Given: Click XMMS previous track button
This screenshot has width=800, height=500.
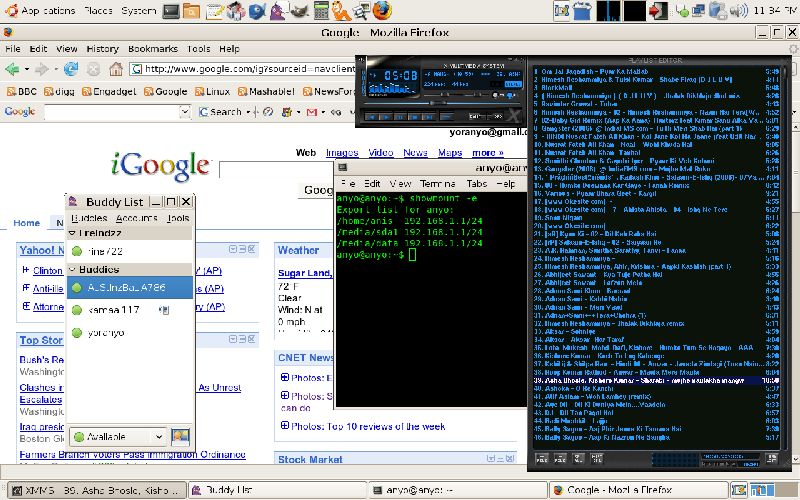Looking at the screenshot, I should coord(372,117).
